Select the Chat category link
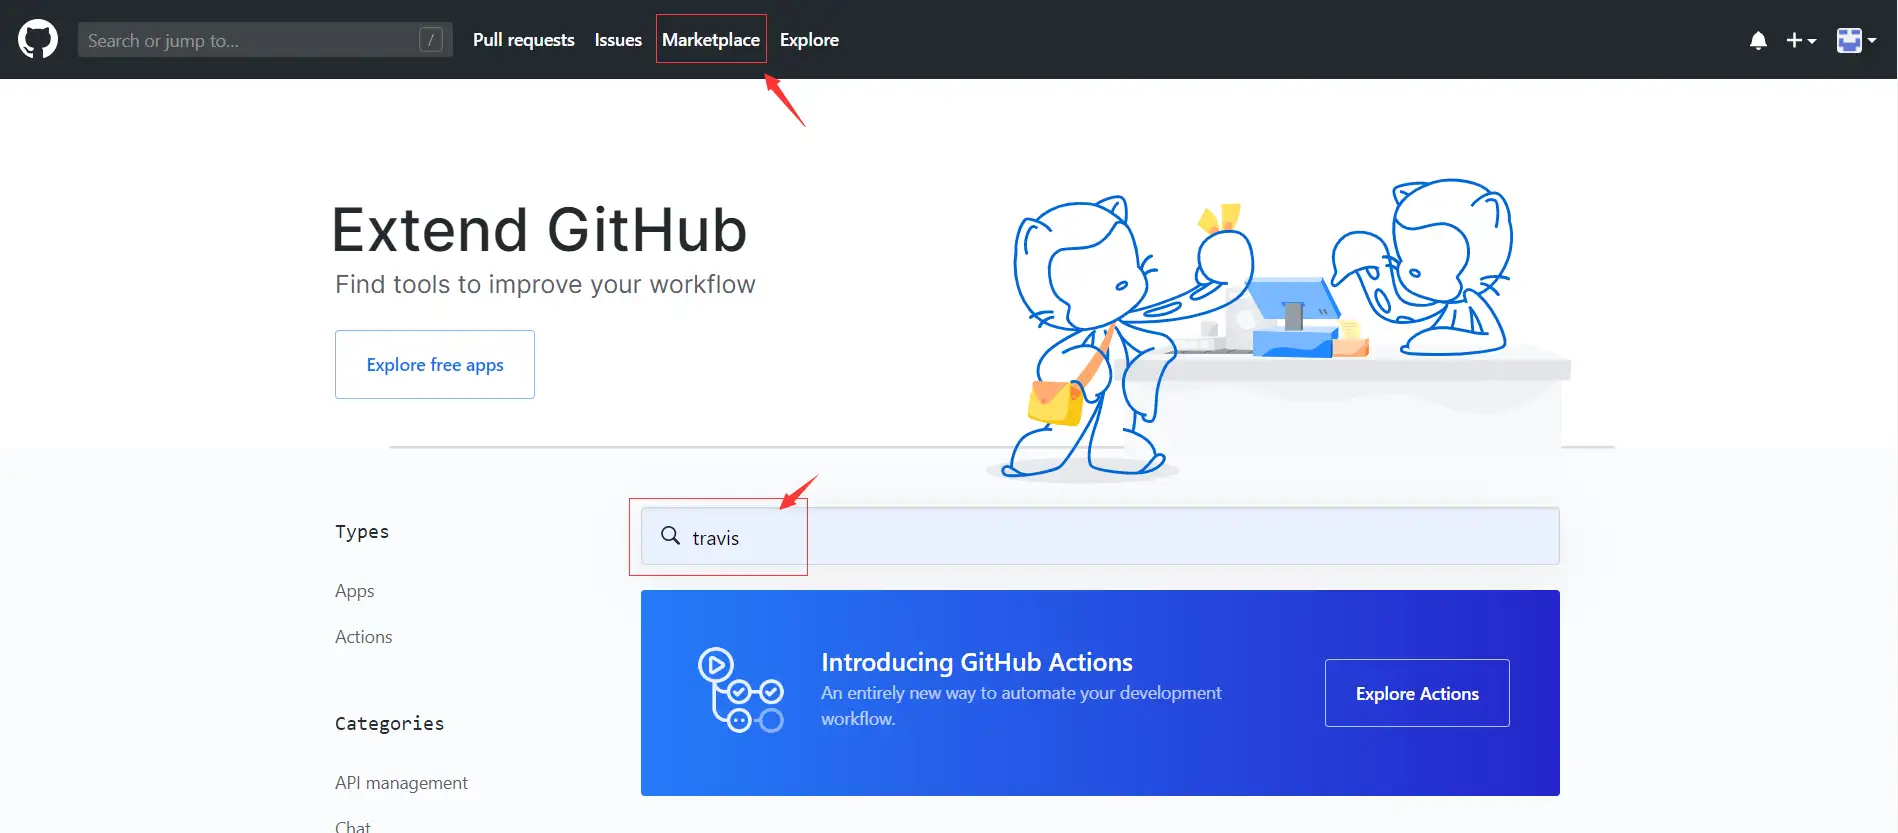The image size is (1898, 833). point(352,826)
